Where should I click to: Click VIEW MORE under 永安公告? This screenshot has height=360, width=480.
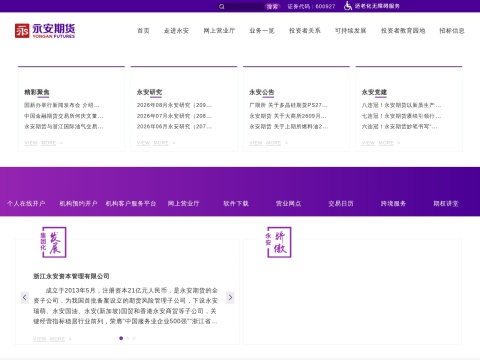click(268, 143)
